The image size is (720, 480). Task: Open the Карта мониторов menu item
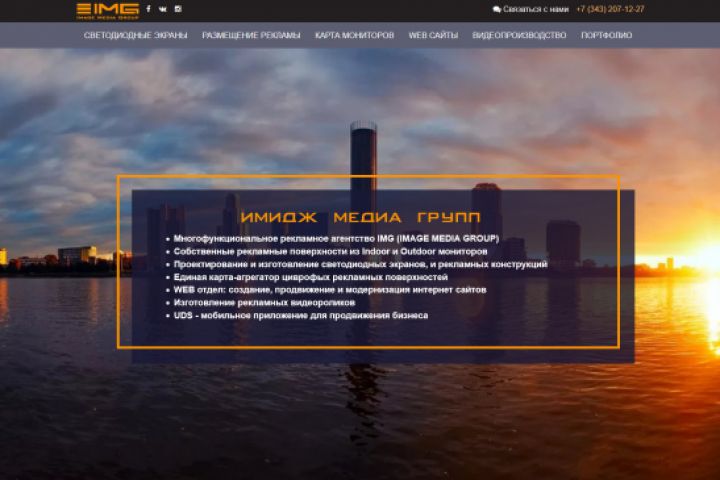coord(354,35)
